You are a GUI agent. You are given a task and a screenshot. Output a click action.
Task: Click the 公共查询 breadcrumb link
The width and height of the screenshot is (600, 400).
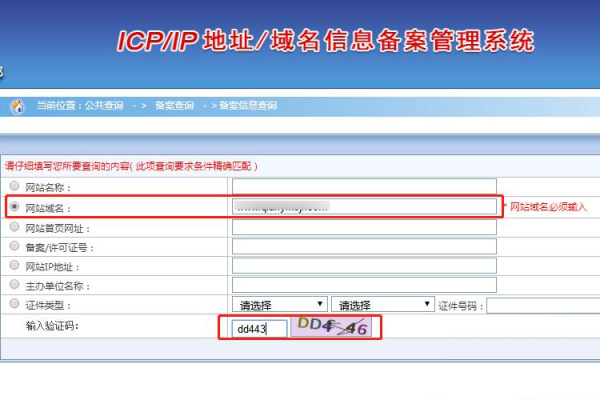point(105,105)
